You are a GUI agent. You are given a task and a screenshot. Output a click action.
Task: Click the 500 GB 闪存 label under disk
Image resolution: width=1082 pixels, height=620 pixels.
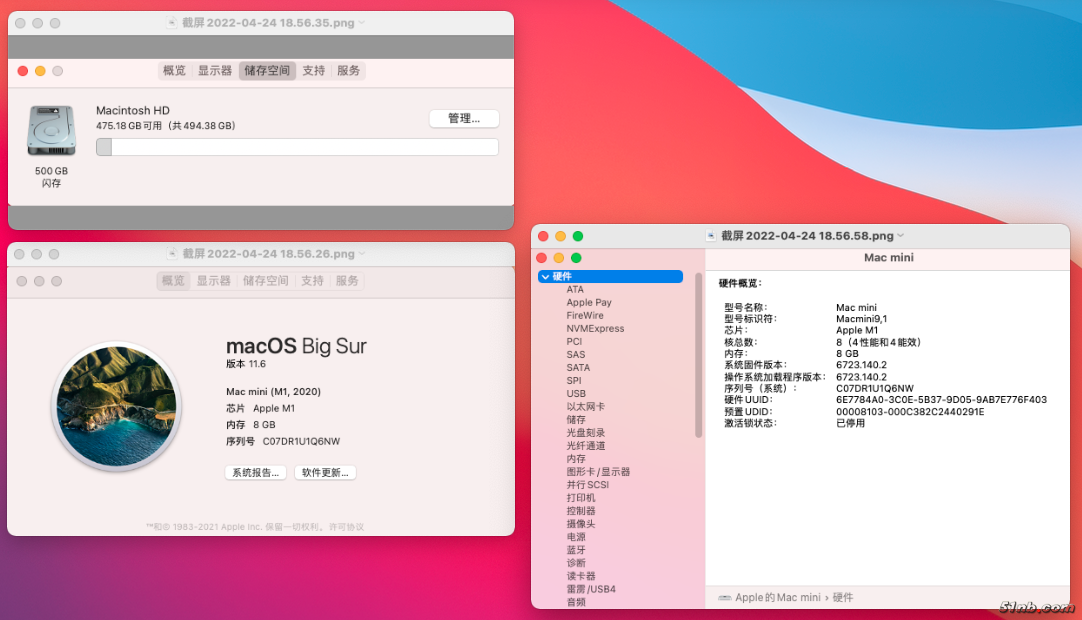tap(51, 177)
